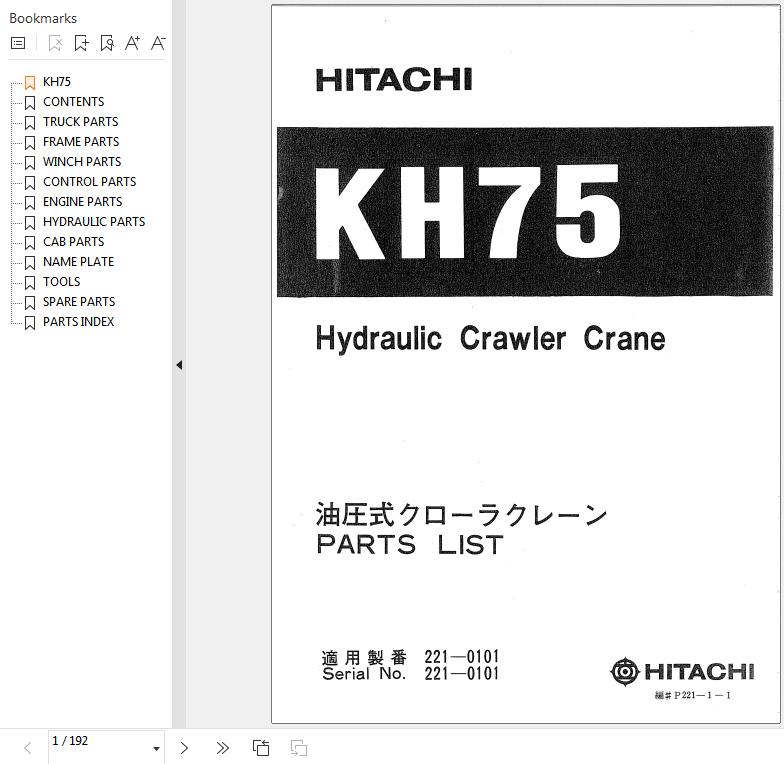Jump to the last page arrow
This screenshot has width=784, height=764.
[x=222, y=748]
